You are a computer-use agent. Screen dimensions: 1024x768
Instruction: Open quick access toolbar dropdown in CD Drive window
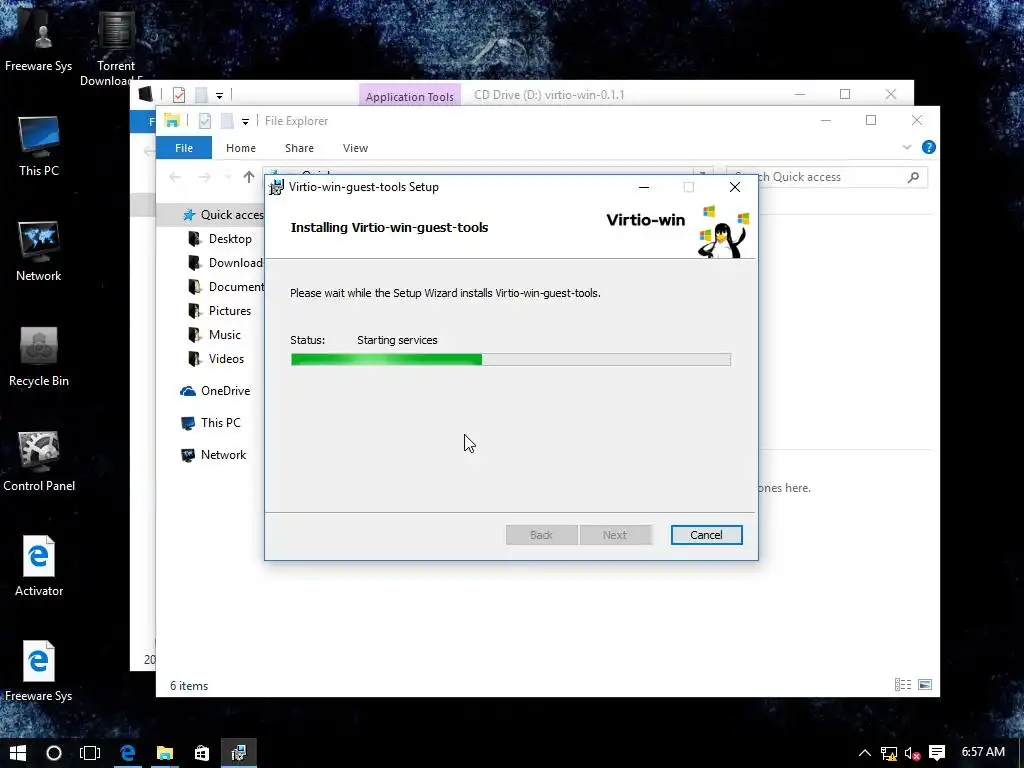point(219,96)
